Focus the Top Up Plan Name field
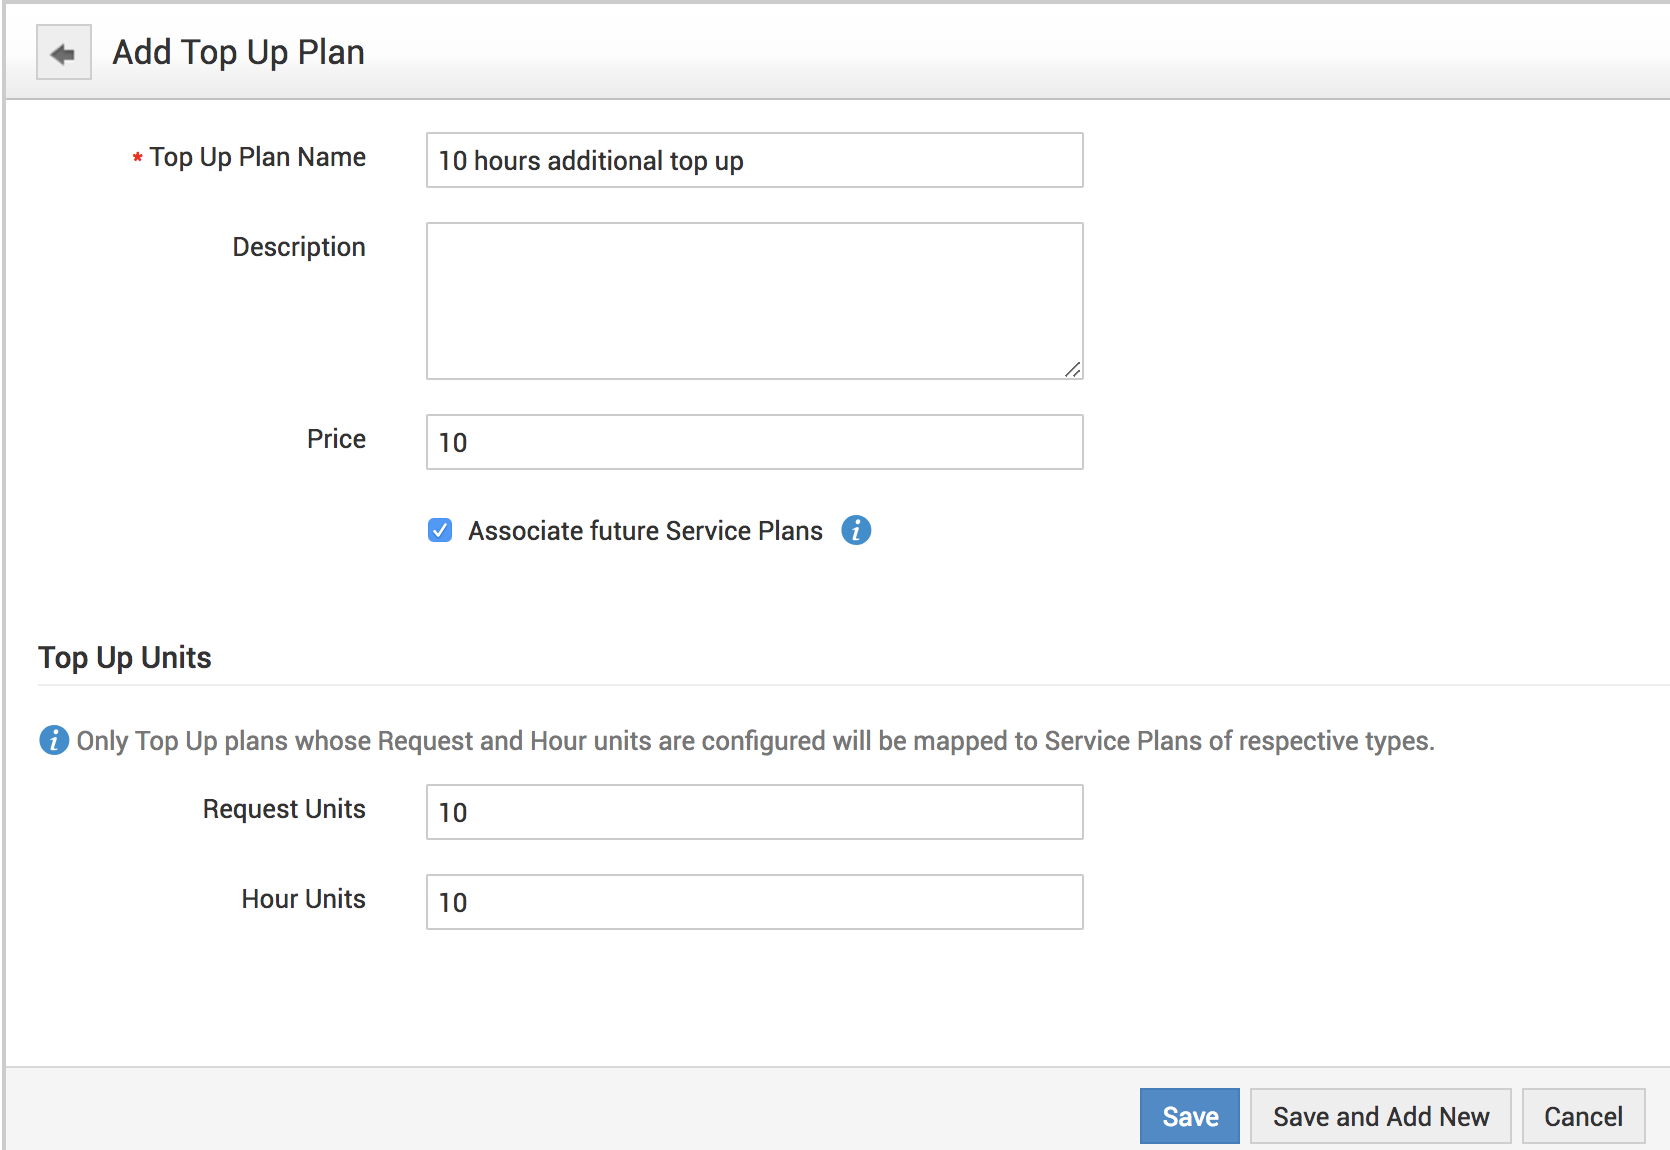The height and width of the screenshot is (1150, 1670). pos(754,160)
